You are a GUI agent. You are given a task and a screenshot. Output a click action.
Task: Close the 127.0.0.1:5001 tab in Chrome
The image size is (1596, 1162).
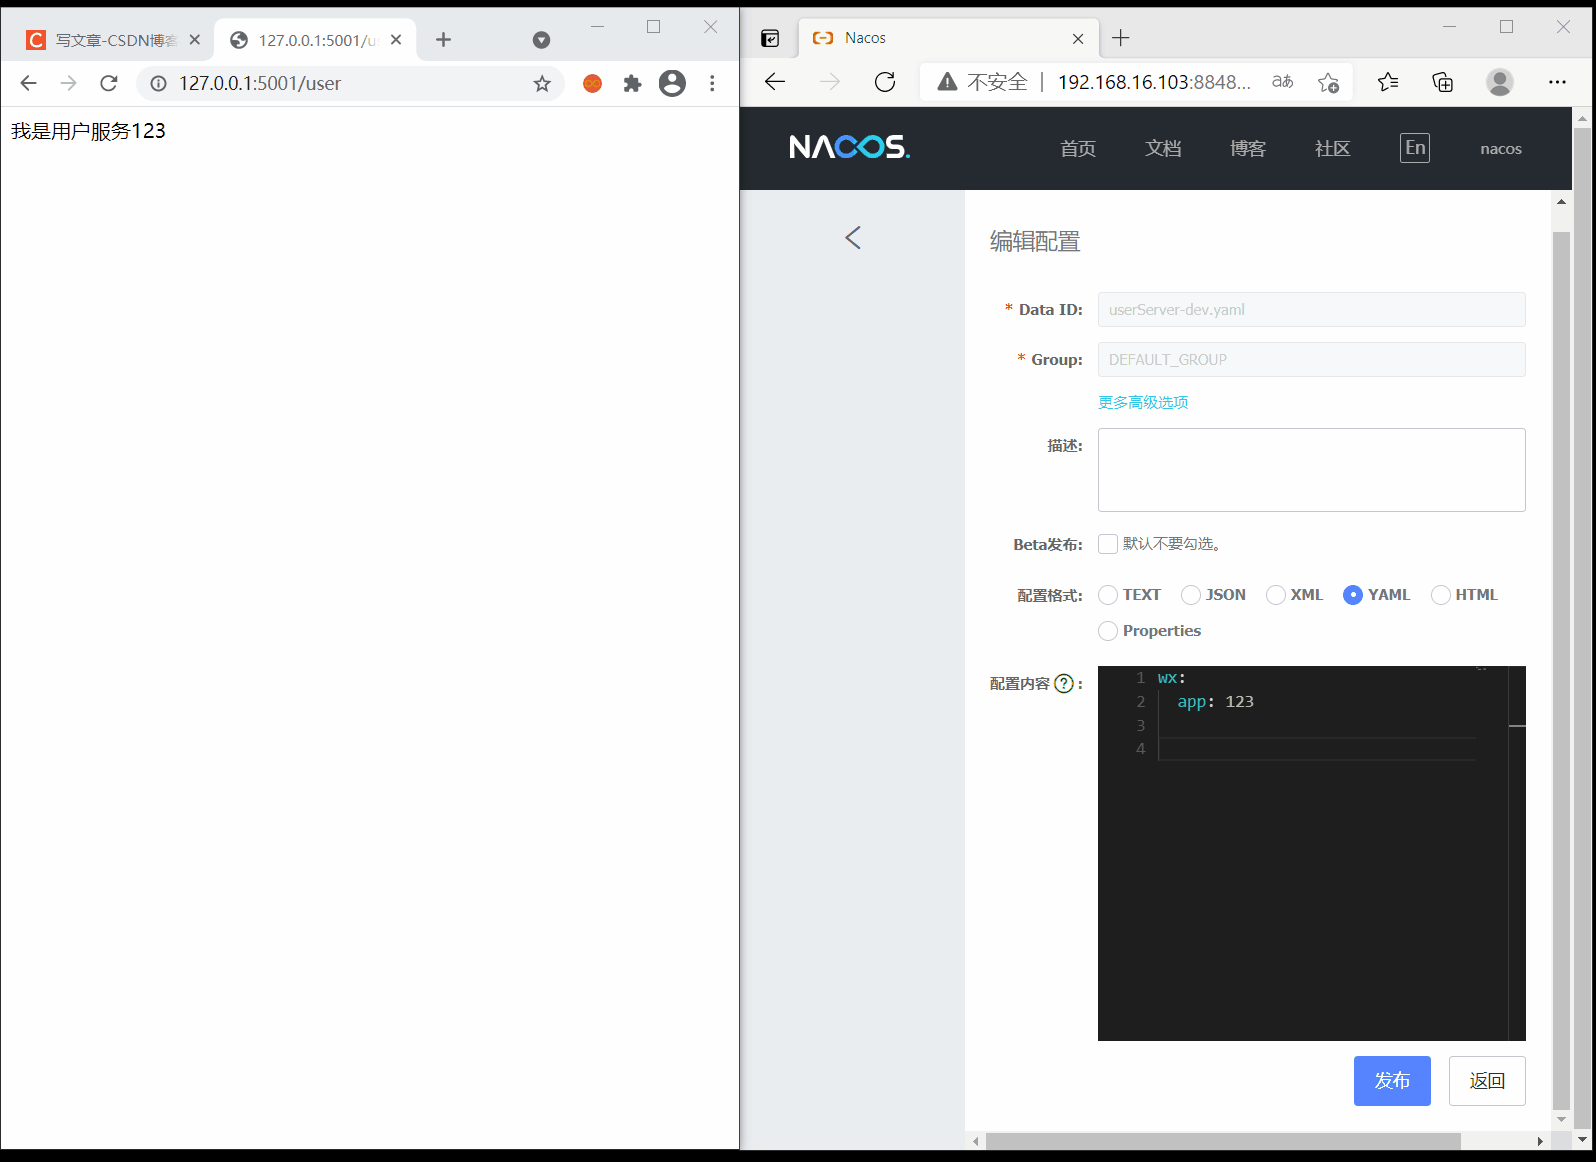pos(396,40)
